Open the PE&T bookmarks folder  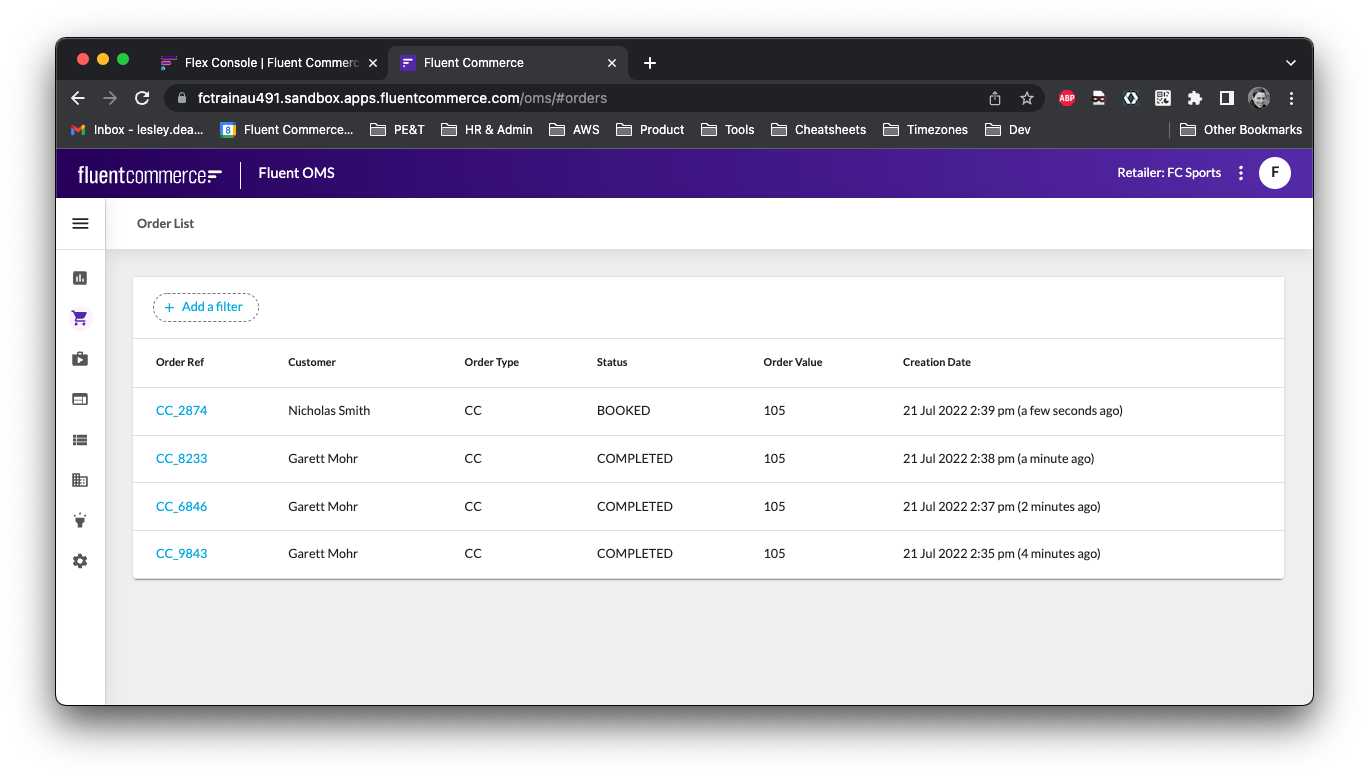(397, 130)
